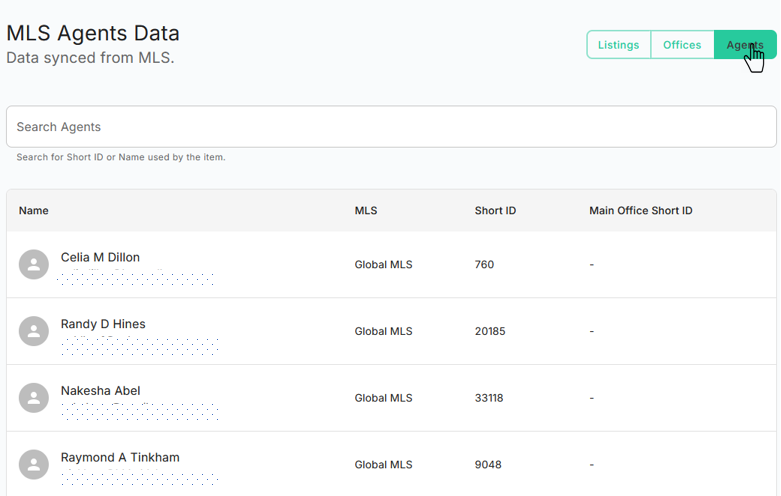Click the Name column header

pyautogui.click(x=34, y=211)
